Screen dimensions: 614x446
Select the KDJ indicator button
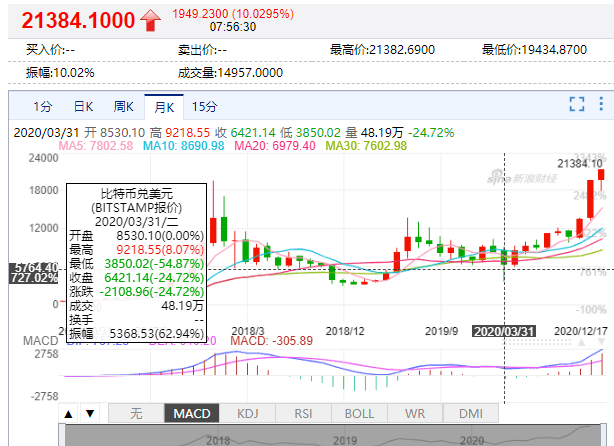[247, 413]
